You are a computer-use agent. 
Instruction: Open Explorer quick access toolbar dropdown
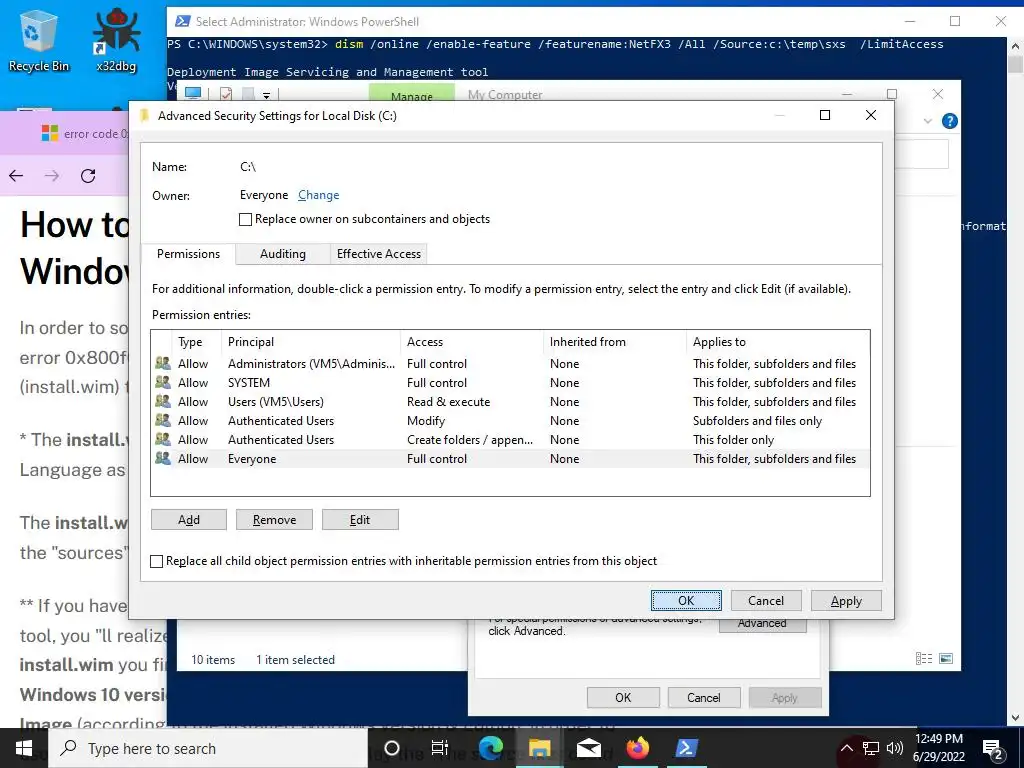coord(266,95)
